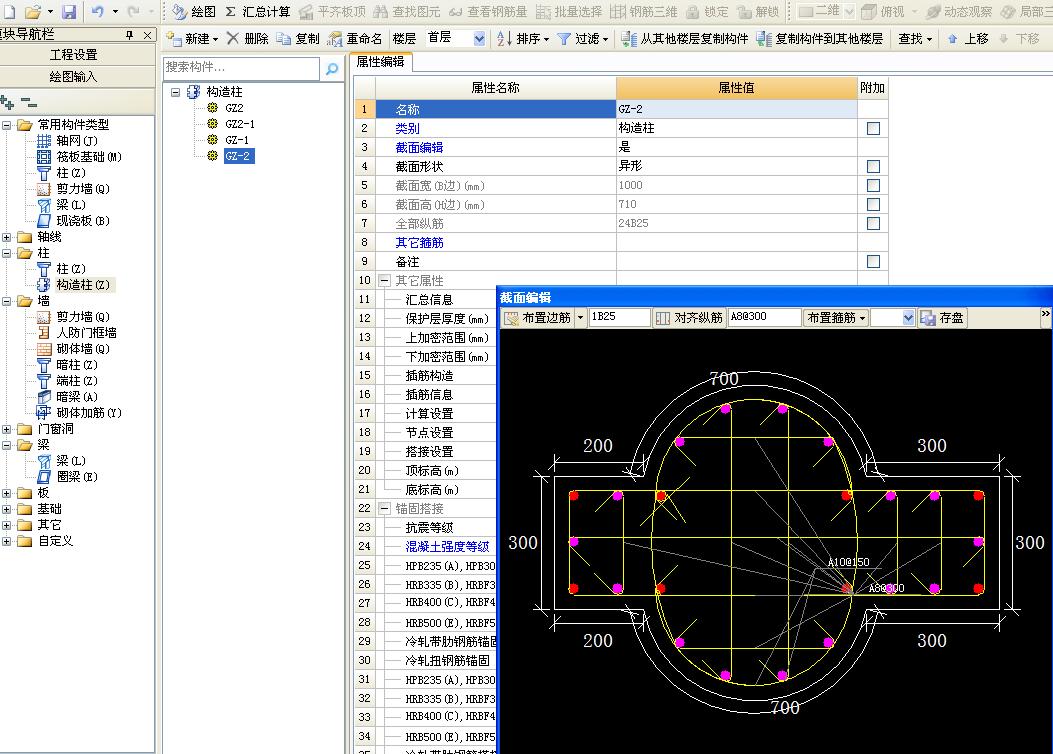Collapse the 其它属性 property group
Screen dimensions: 1053x754
coord(385,281)
